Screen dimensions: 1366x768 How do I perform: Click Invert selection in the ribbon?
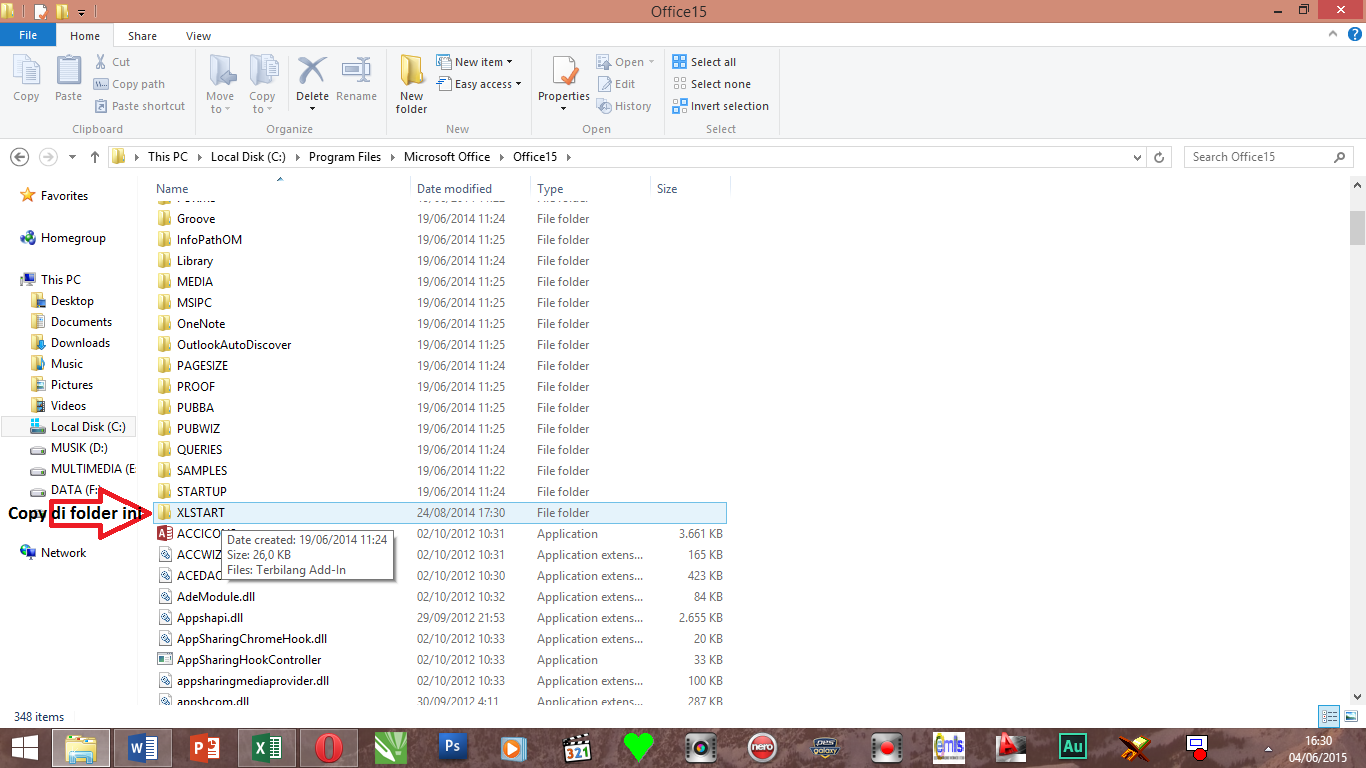click(720, 106)
